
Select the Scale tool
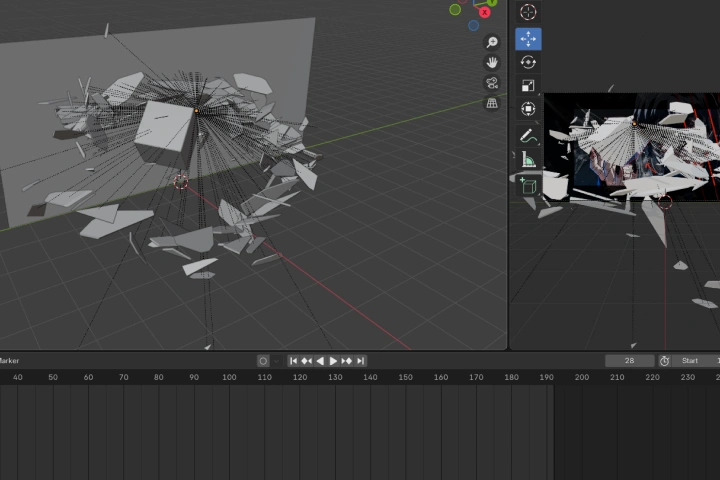[528, 85]
